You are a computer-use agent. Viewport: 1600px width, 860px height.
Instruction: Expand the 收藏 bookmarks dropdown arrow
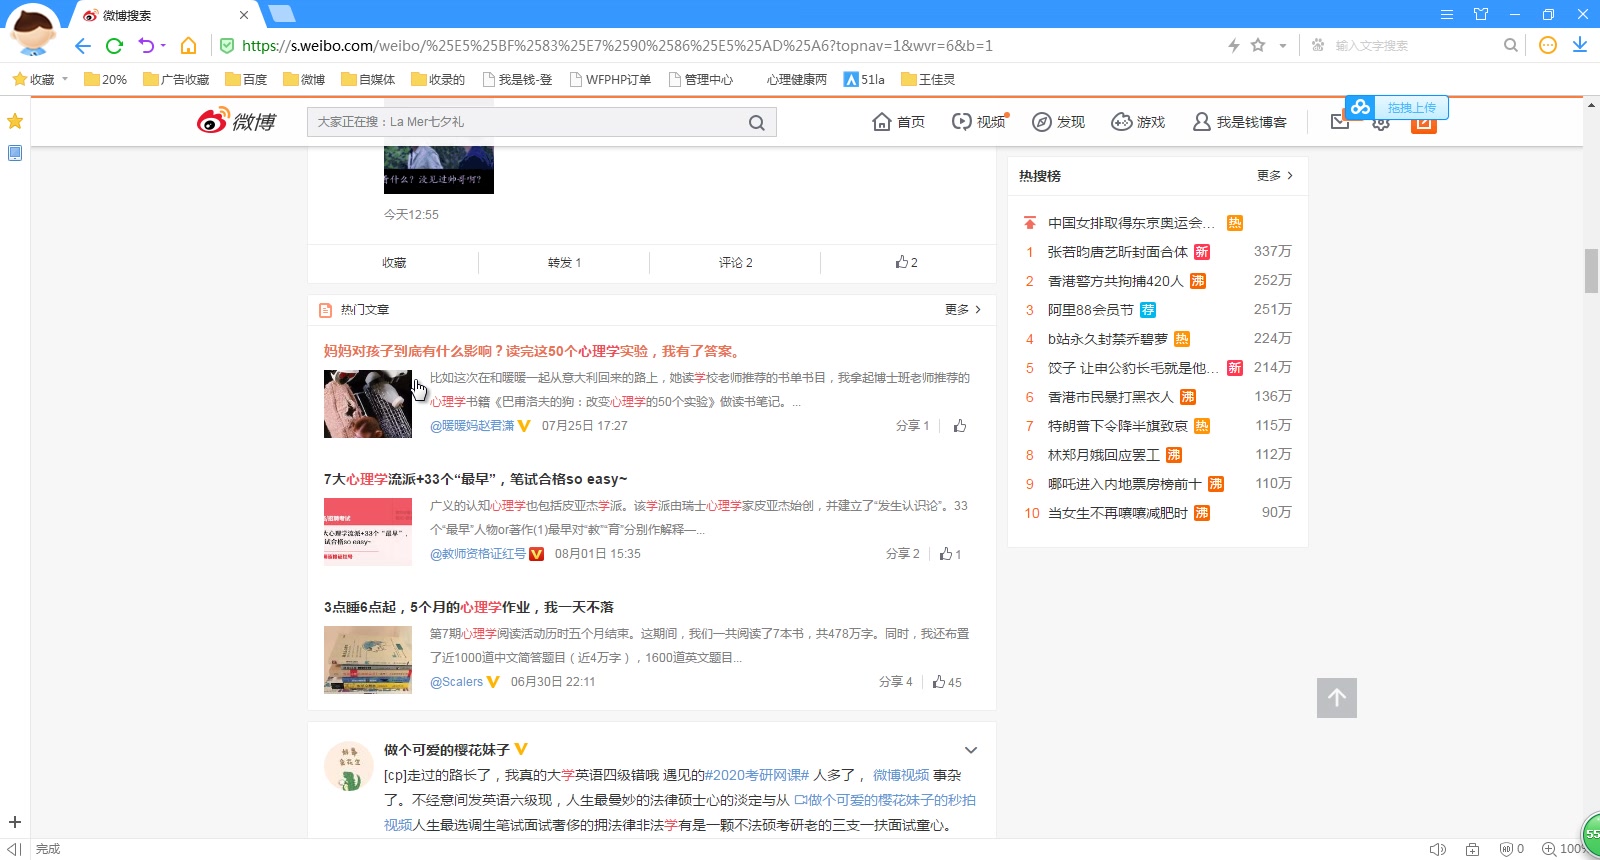pos(65,79)
